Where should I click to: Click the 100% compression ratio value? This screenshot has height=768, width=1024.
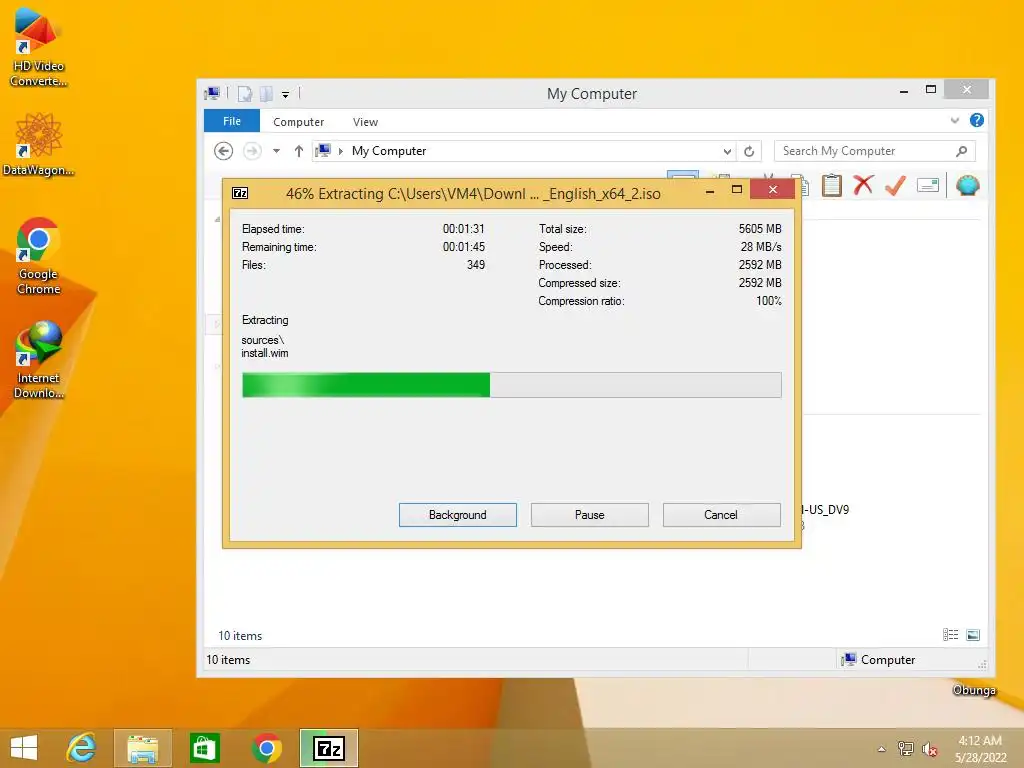(769, 301)
